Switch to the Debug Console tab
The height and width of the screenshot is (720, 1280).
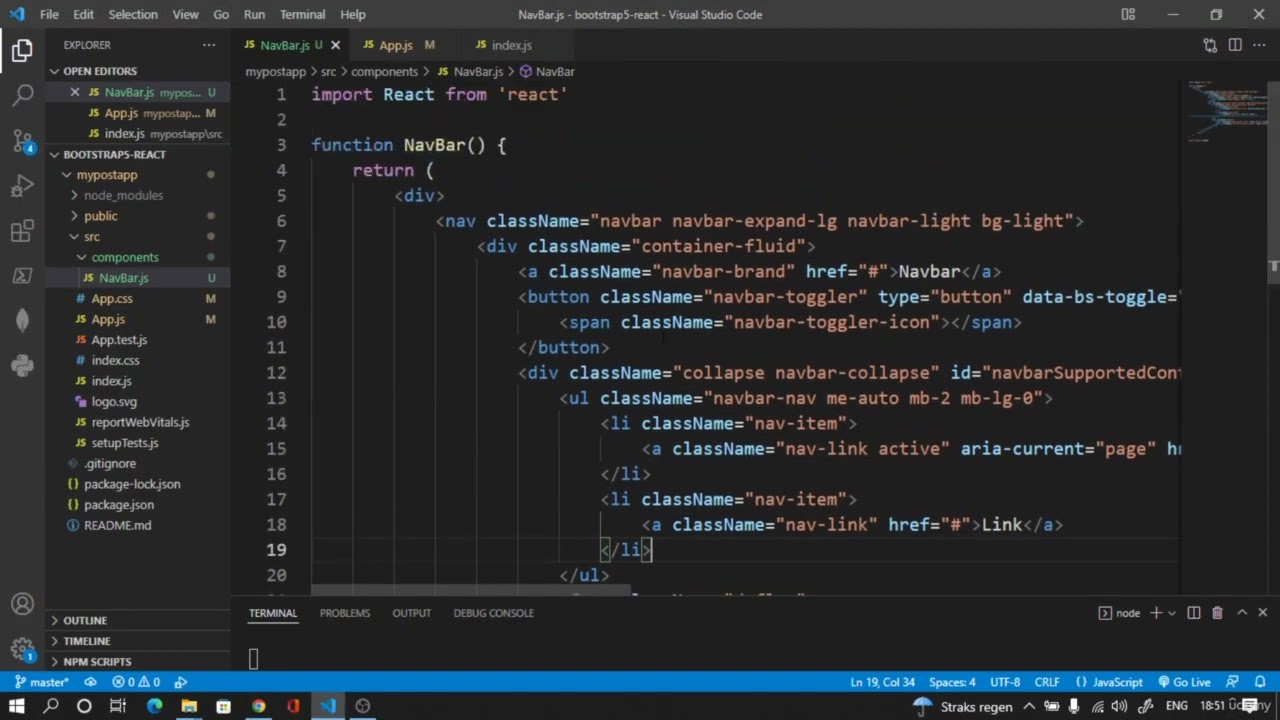(493, 613)
